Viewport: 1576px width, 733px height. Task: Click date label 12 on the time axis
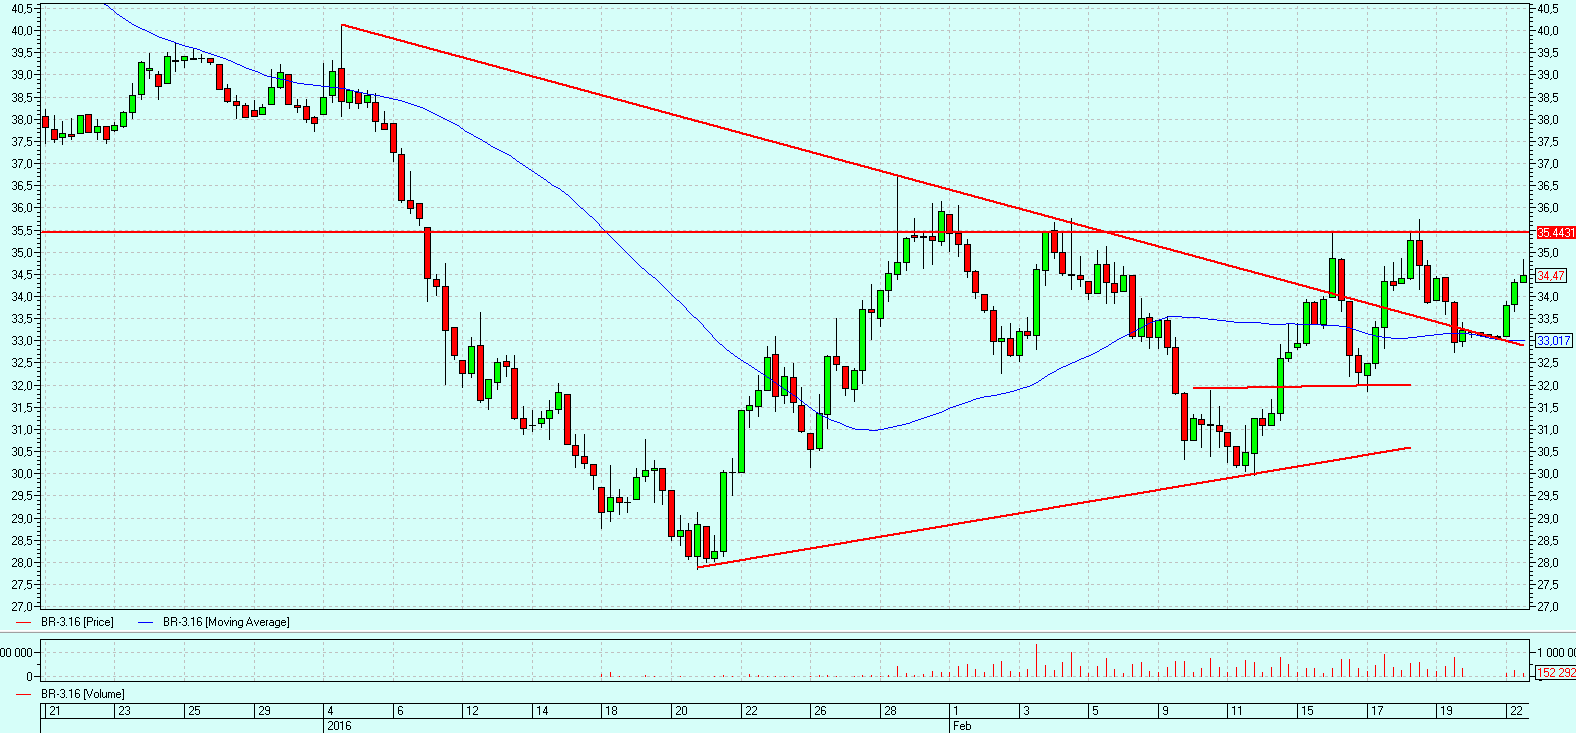[x=472, y=711]
